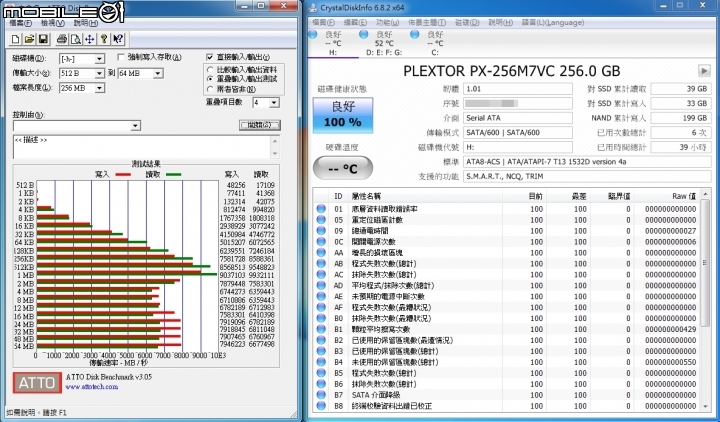Click status orb of attribute B4 row
This screenshot has height=422, width=720.
321,362
